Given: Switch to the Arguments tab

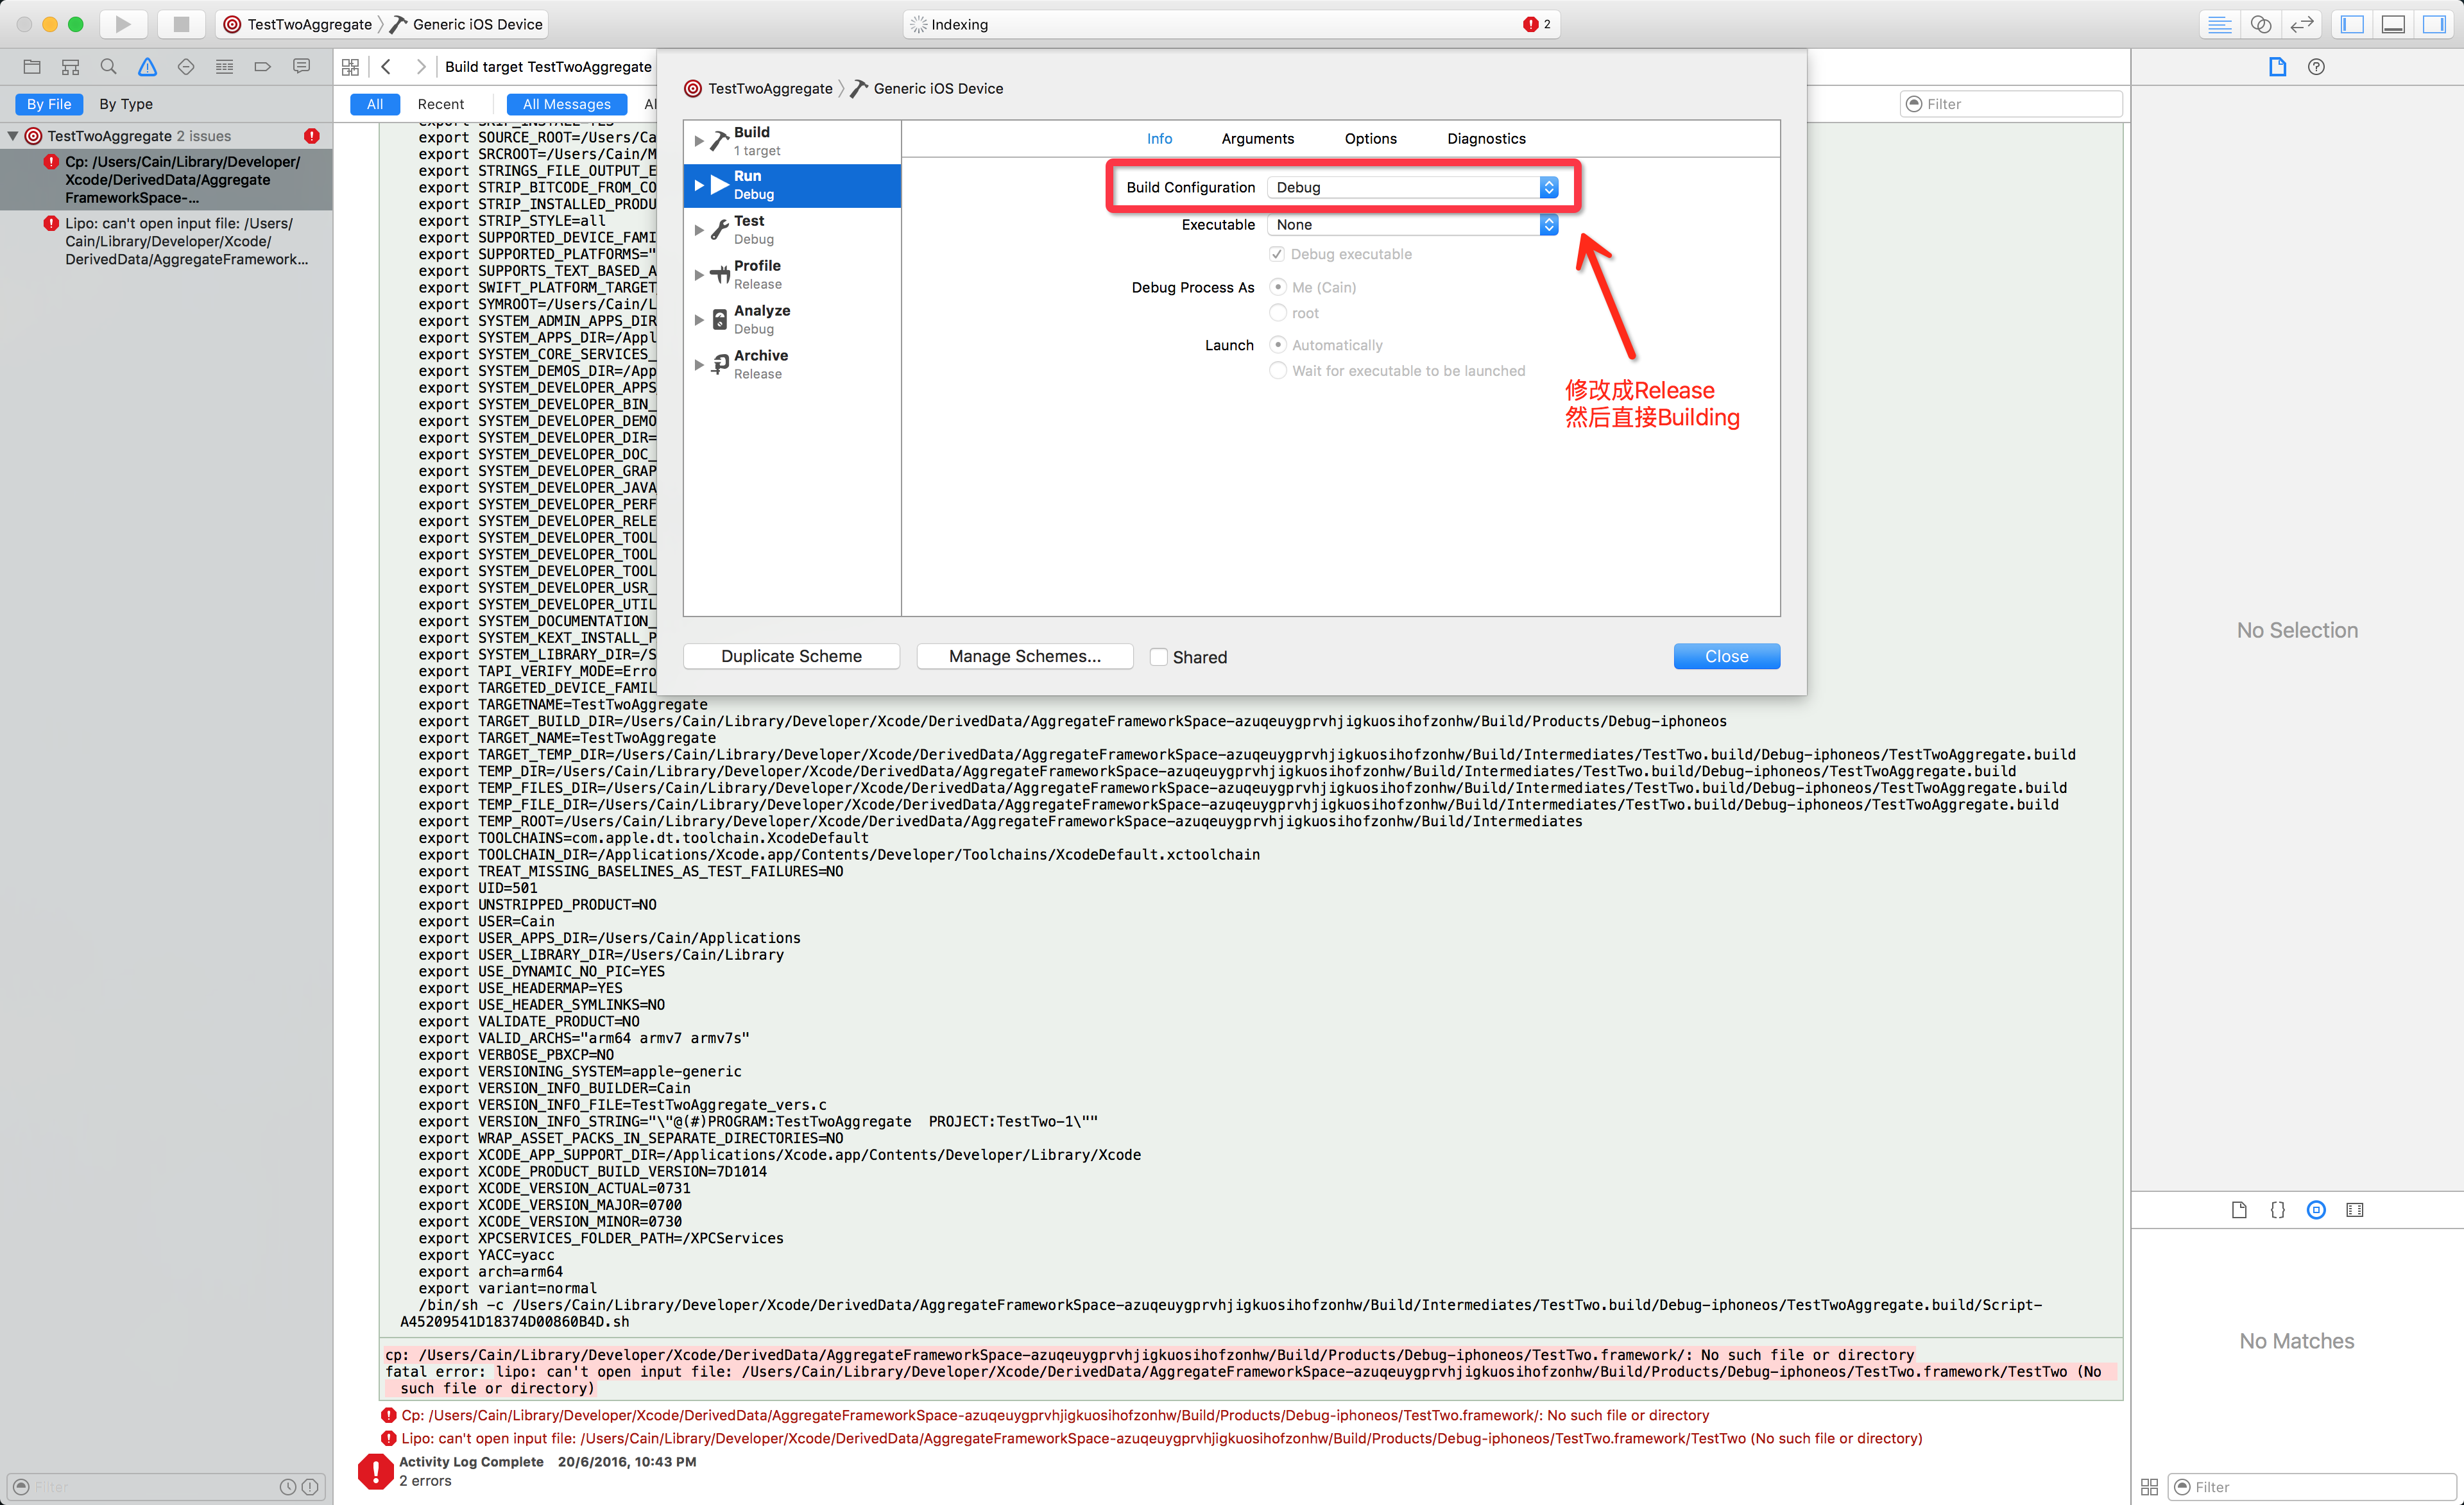Looking at the screenshot, I should (x=1257, y=139).
